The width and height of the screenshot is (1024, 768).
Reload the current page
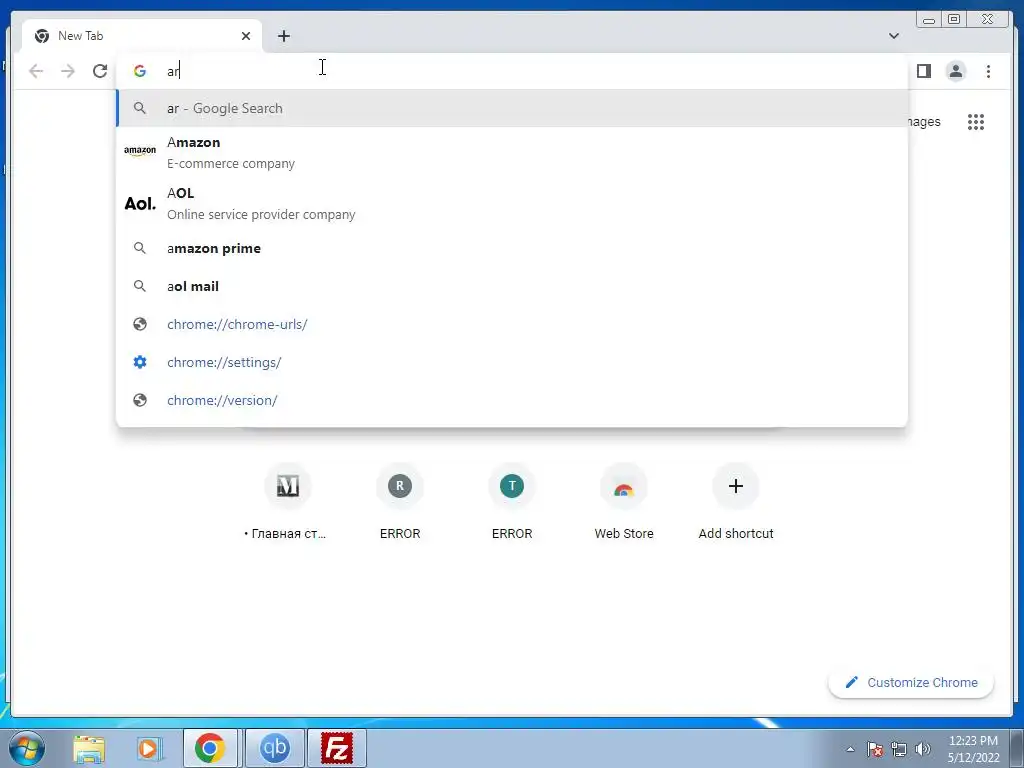(x=100, y=71)
